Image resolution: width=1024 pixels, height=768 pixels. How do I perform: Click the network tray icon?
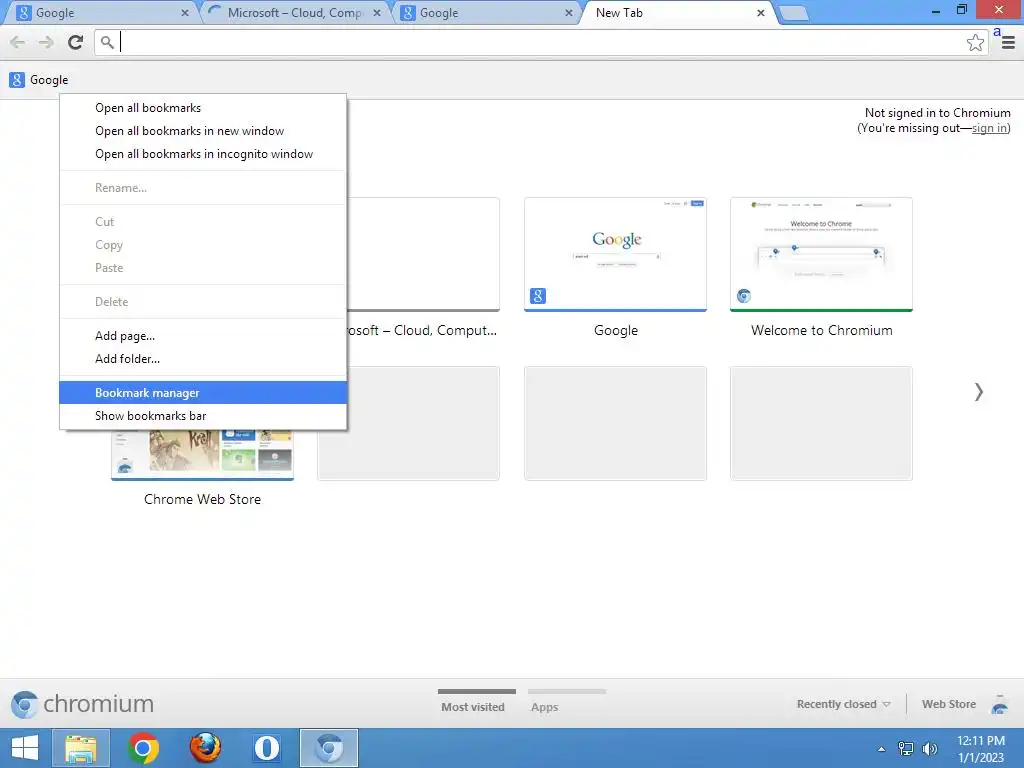coord(906,748)
